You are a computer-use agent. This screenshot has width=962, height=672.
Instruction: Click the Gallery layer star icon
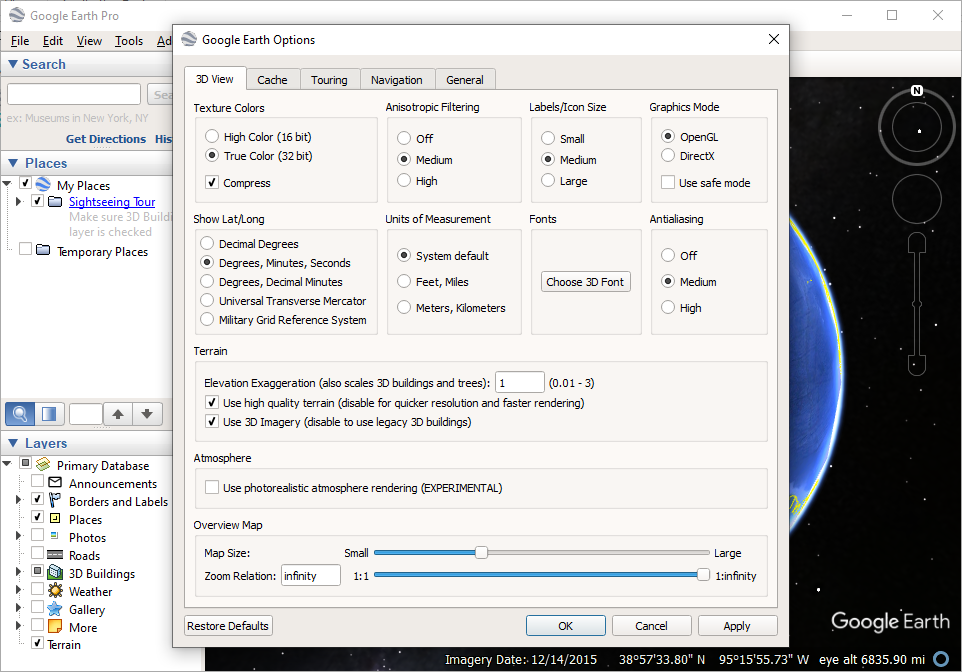[x=55, y=609]
